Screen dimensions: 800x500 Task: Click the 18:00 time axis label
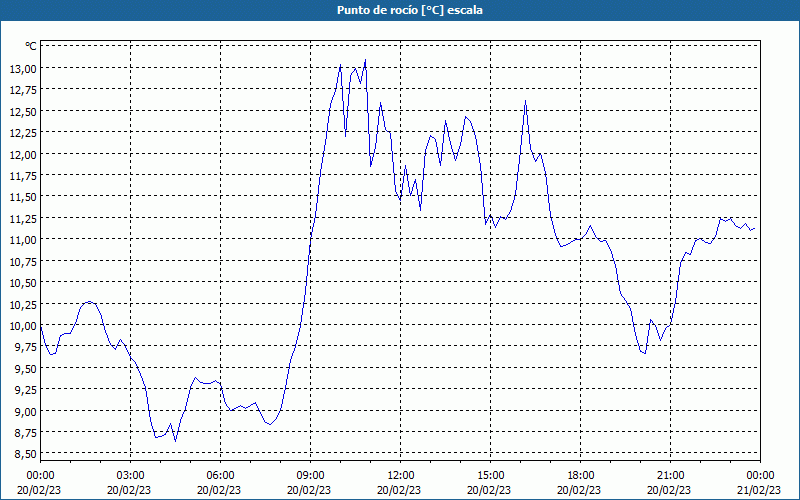point(581,476)
